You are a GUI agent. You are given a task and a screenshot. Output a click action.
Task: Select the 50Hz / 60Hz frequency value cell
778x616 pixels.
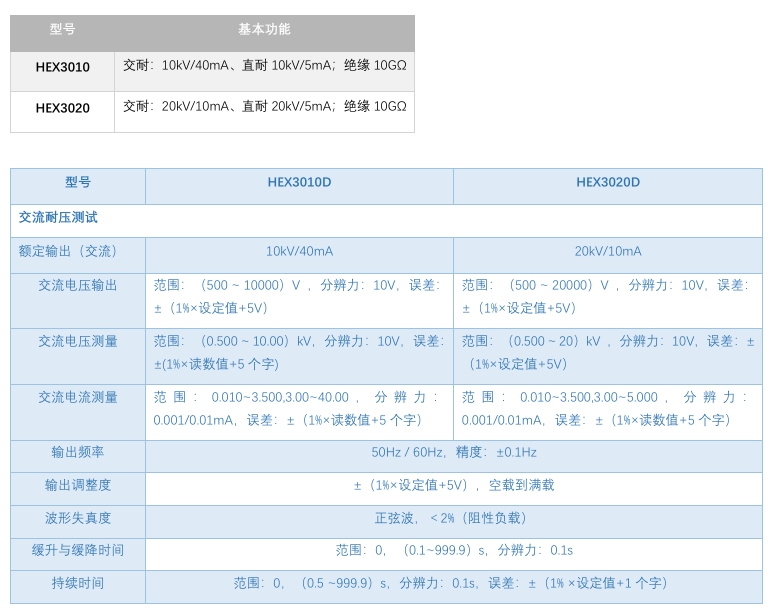(x=453, y=453)
